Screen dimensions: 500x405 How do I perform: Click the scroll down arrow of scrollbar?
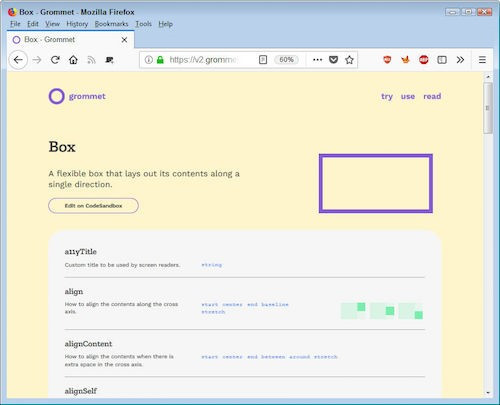(488, 393)
